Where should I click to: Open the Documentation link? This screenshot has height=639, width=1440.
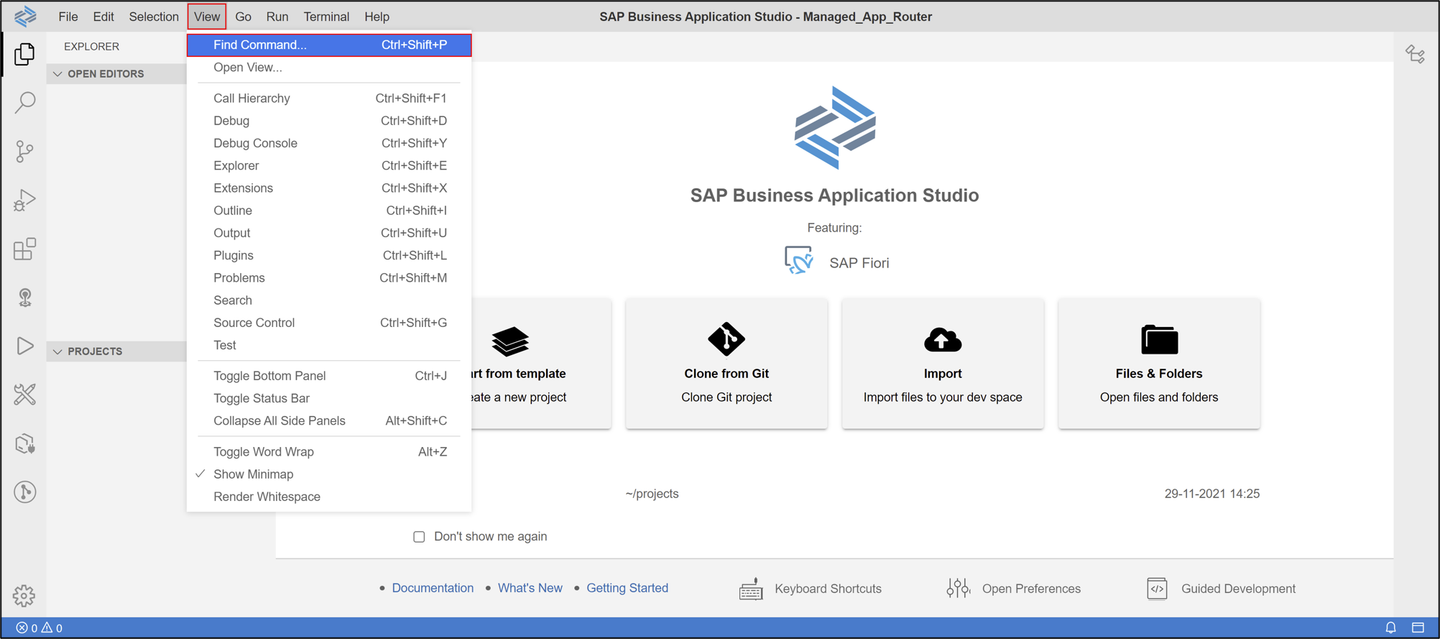[433, 588]
